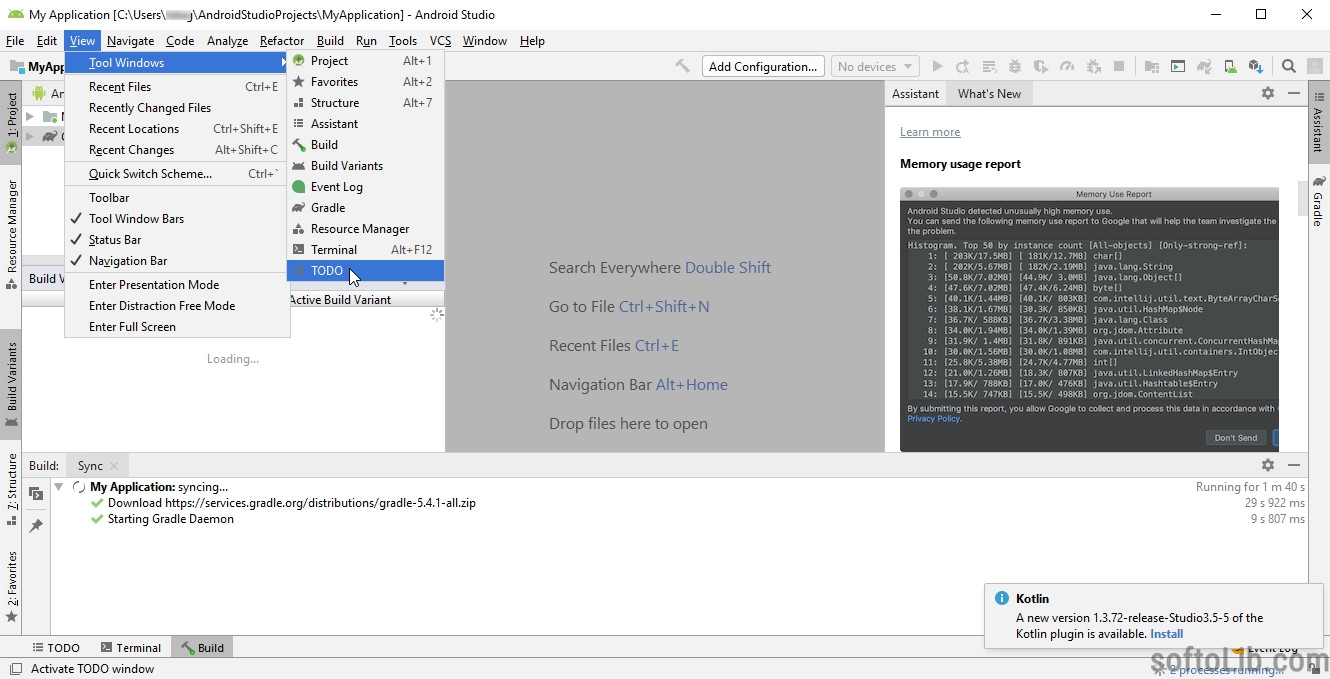This screenshot has width=1330, height=679.
Task: Select Enter Distraction Free Mode entry
Action: point(177,306)
